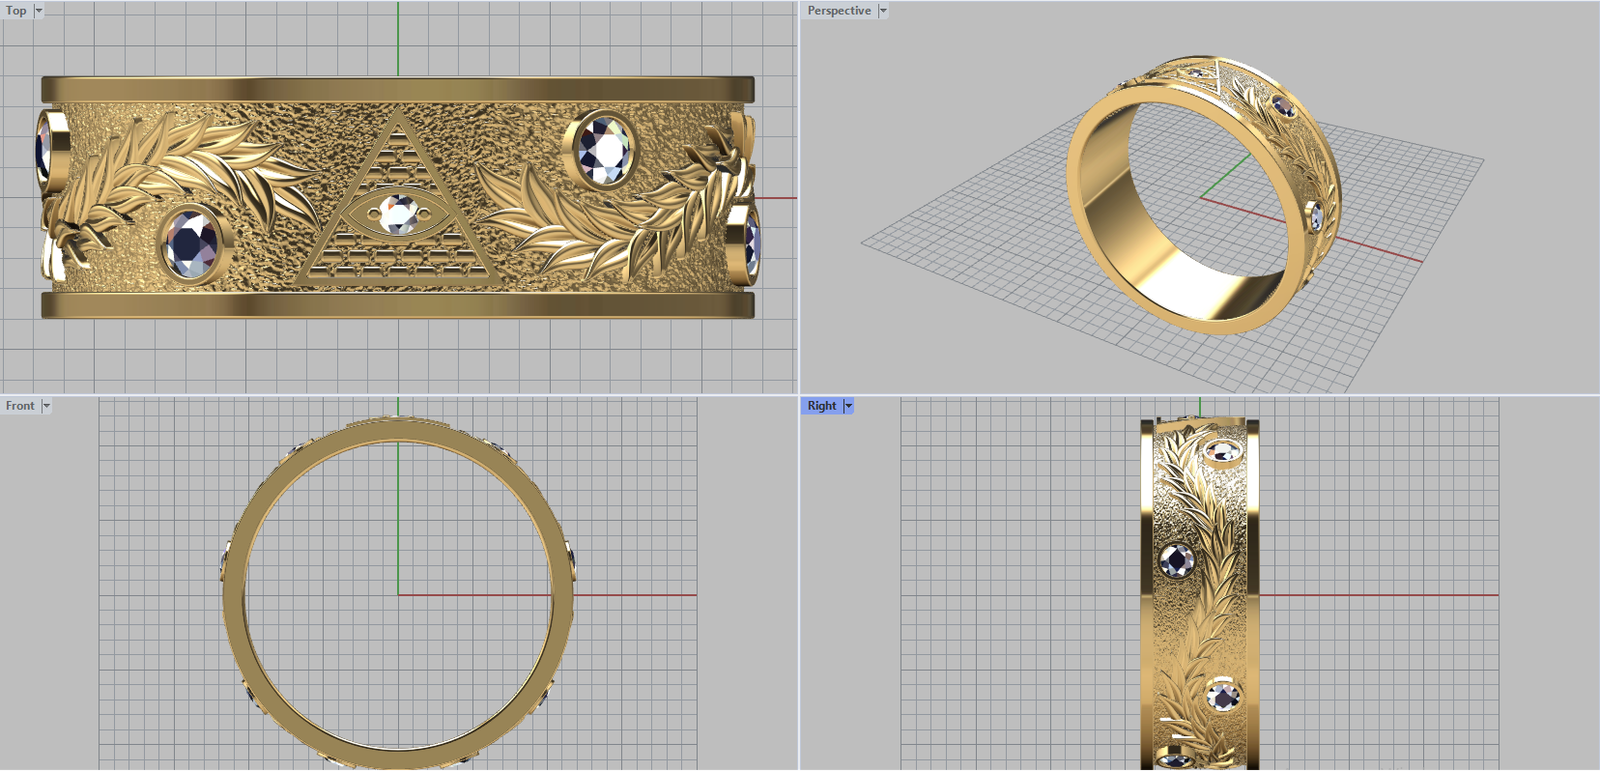The width and height of the screenshot is (1600, 772).
Task: Click the Top viewport title label
Action: (16, 11)
